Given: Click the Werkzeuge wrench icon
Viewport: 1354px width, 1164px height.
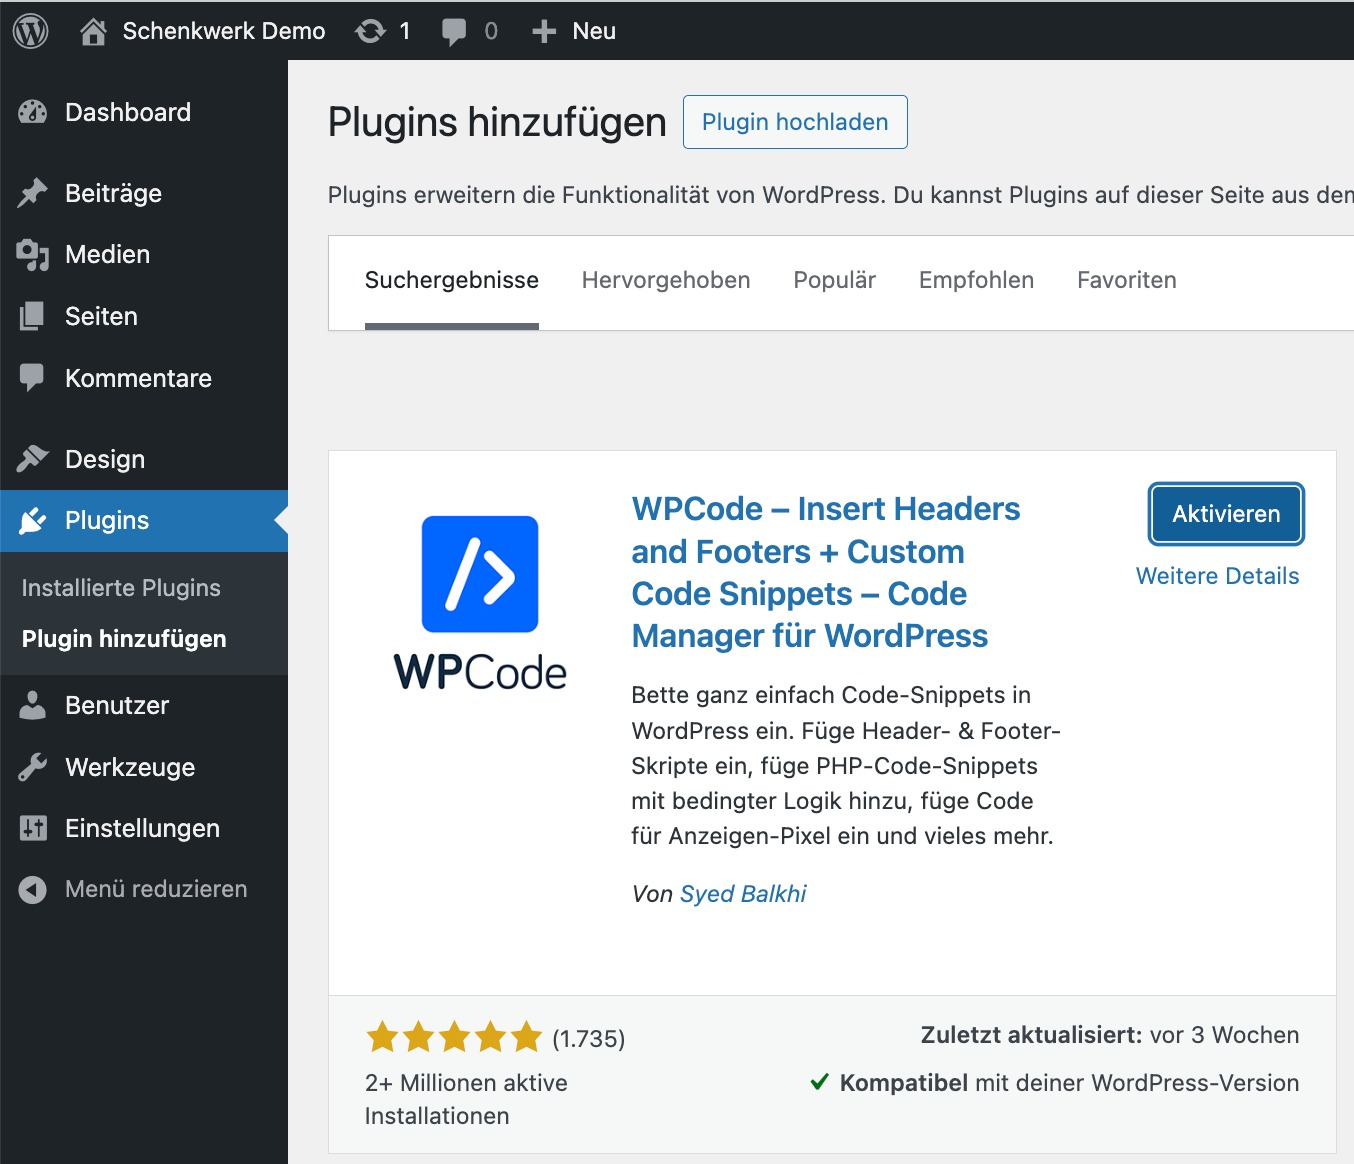Looking at the screenshot, I should pyautogui.click(x=33, y=767).
